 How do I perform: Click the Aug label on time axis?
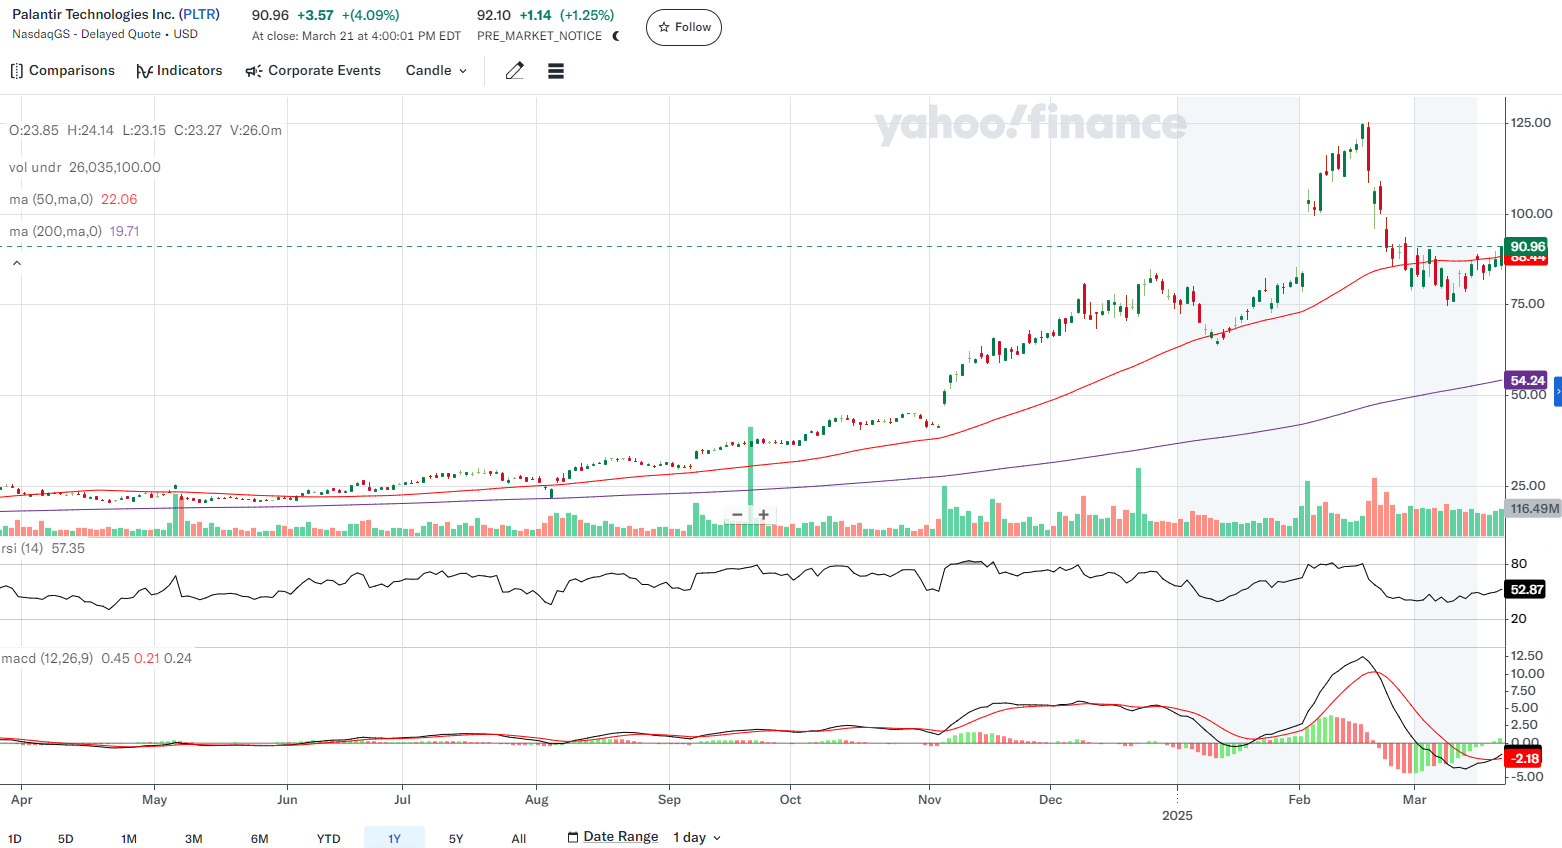(537, 799)
